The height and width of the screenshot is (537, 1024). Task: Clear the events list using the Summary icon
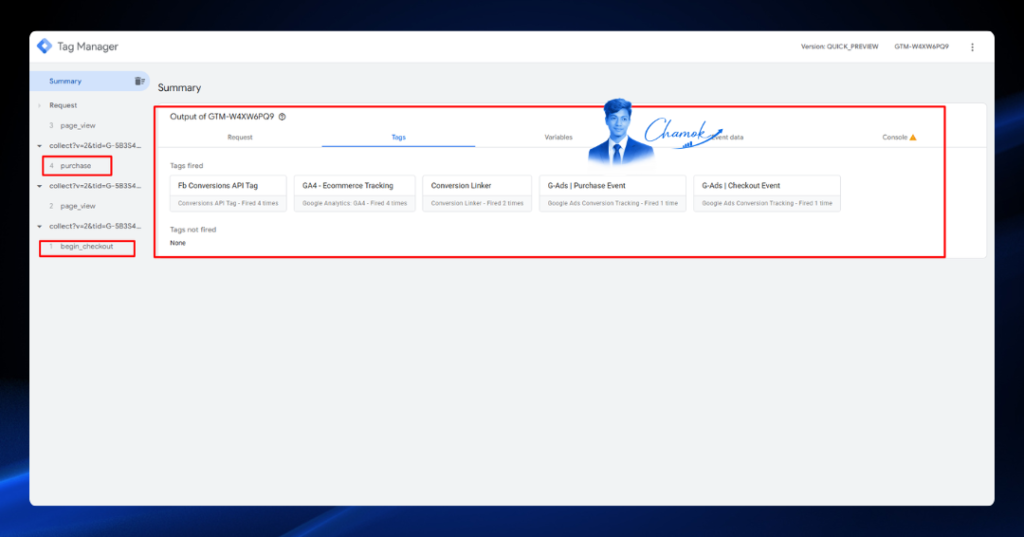click(139, 81)
